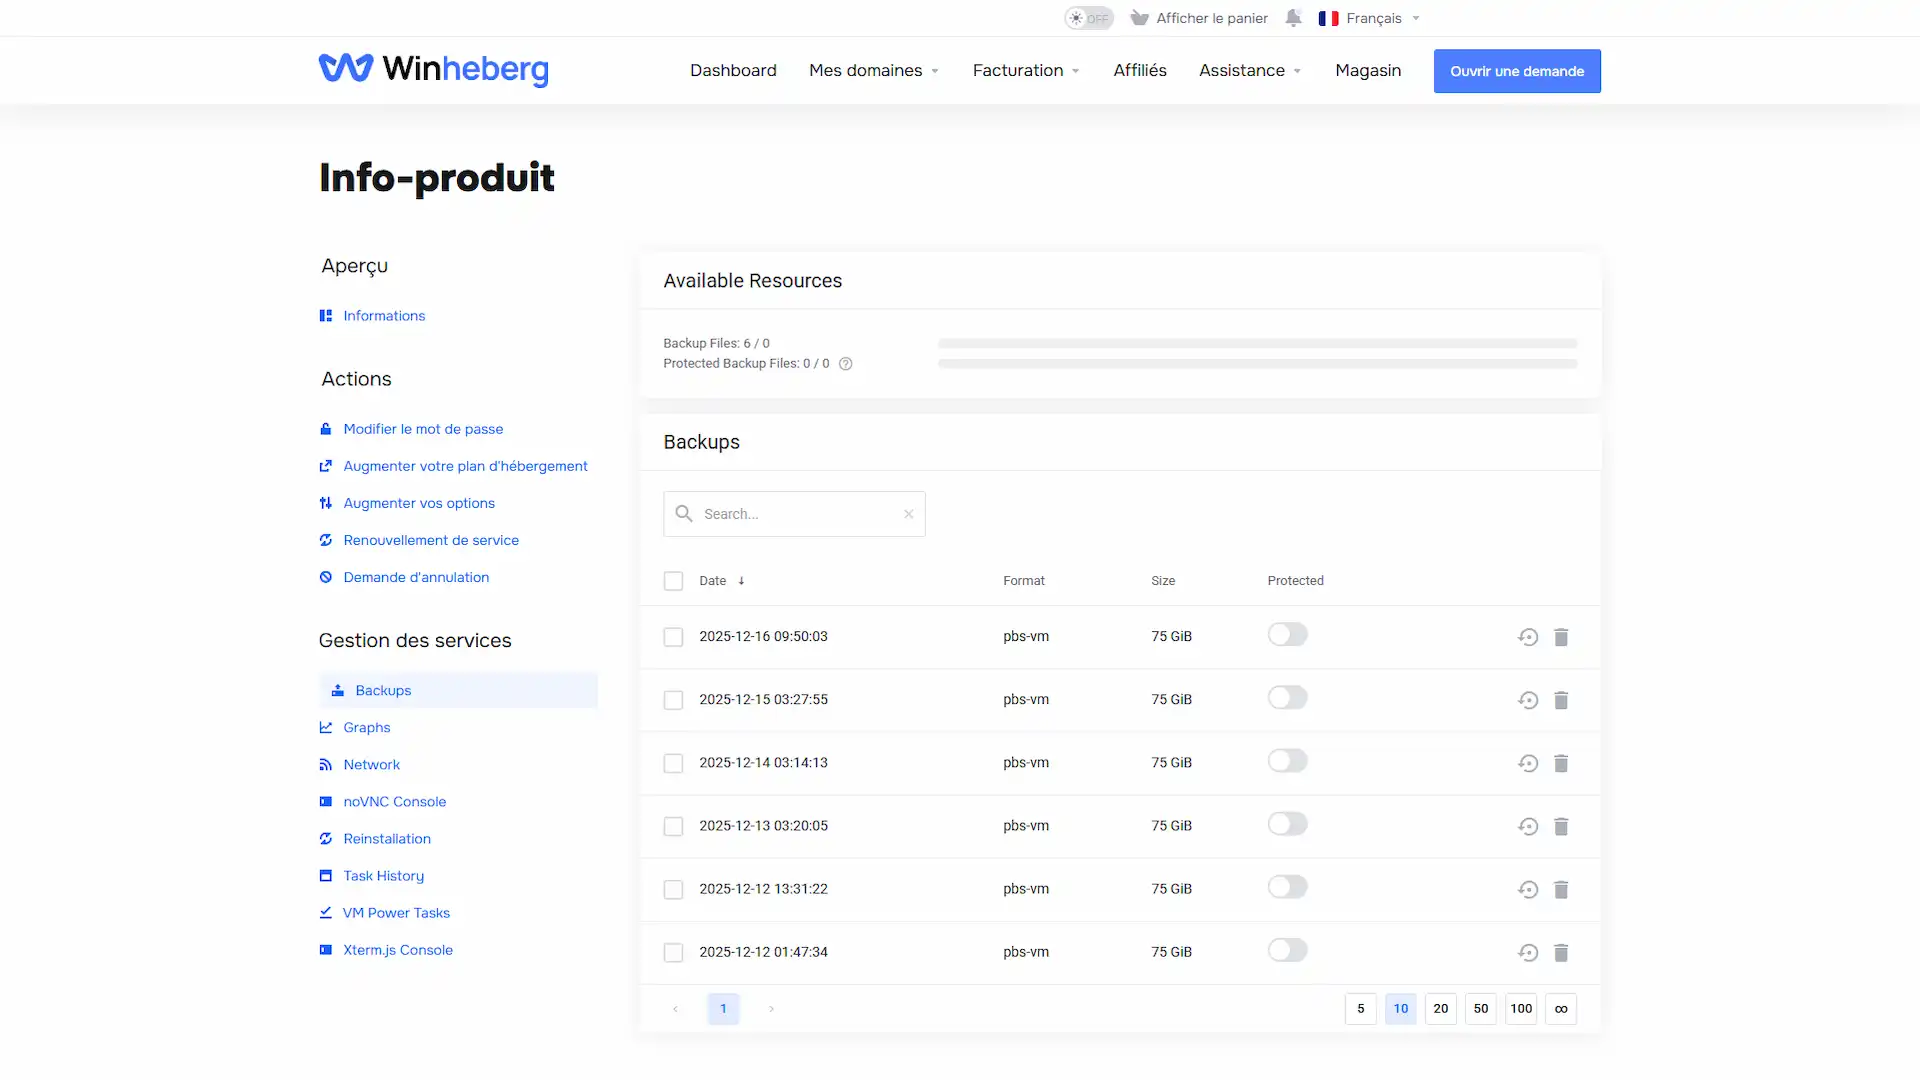The height and width of the screenshot is (1080, 1920).
Task: Show 50 backups per page
Action: coord(1481,1008)
